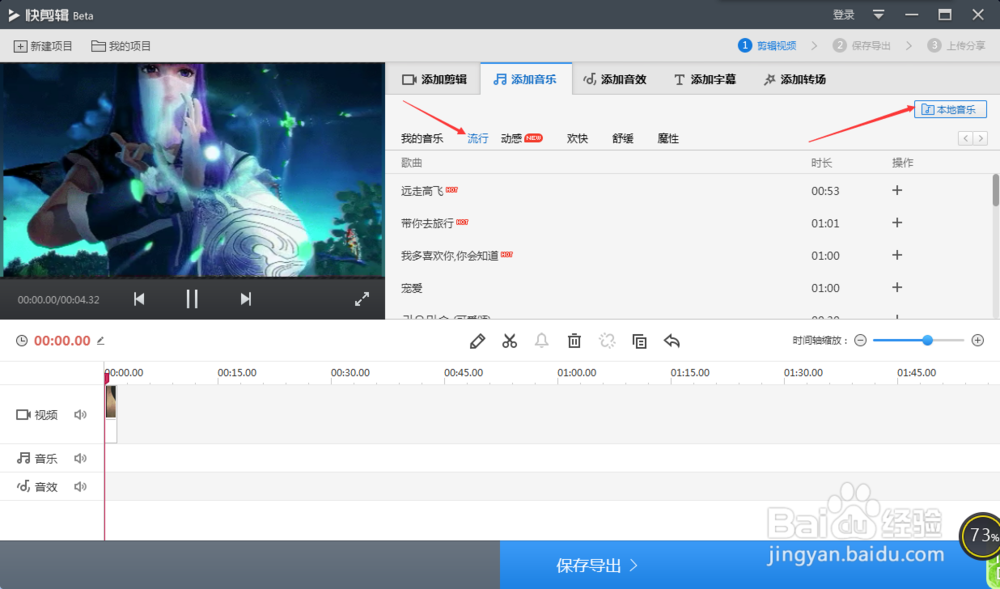Open 我的音乐 category
1000x589 pixels.
[422, 138]
